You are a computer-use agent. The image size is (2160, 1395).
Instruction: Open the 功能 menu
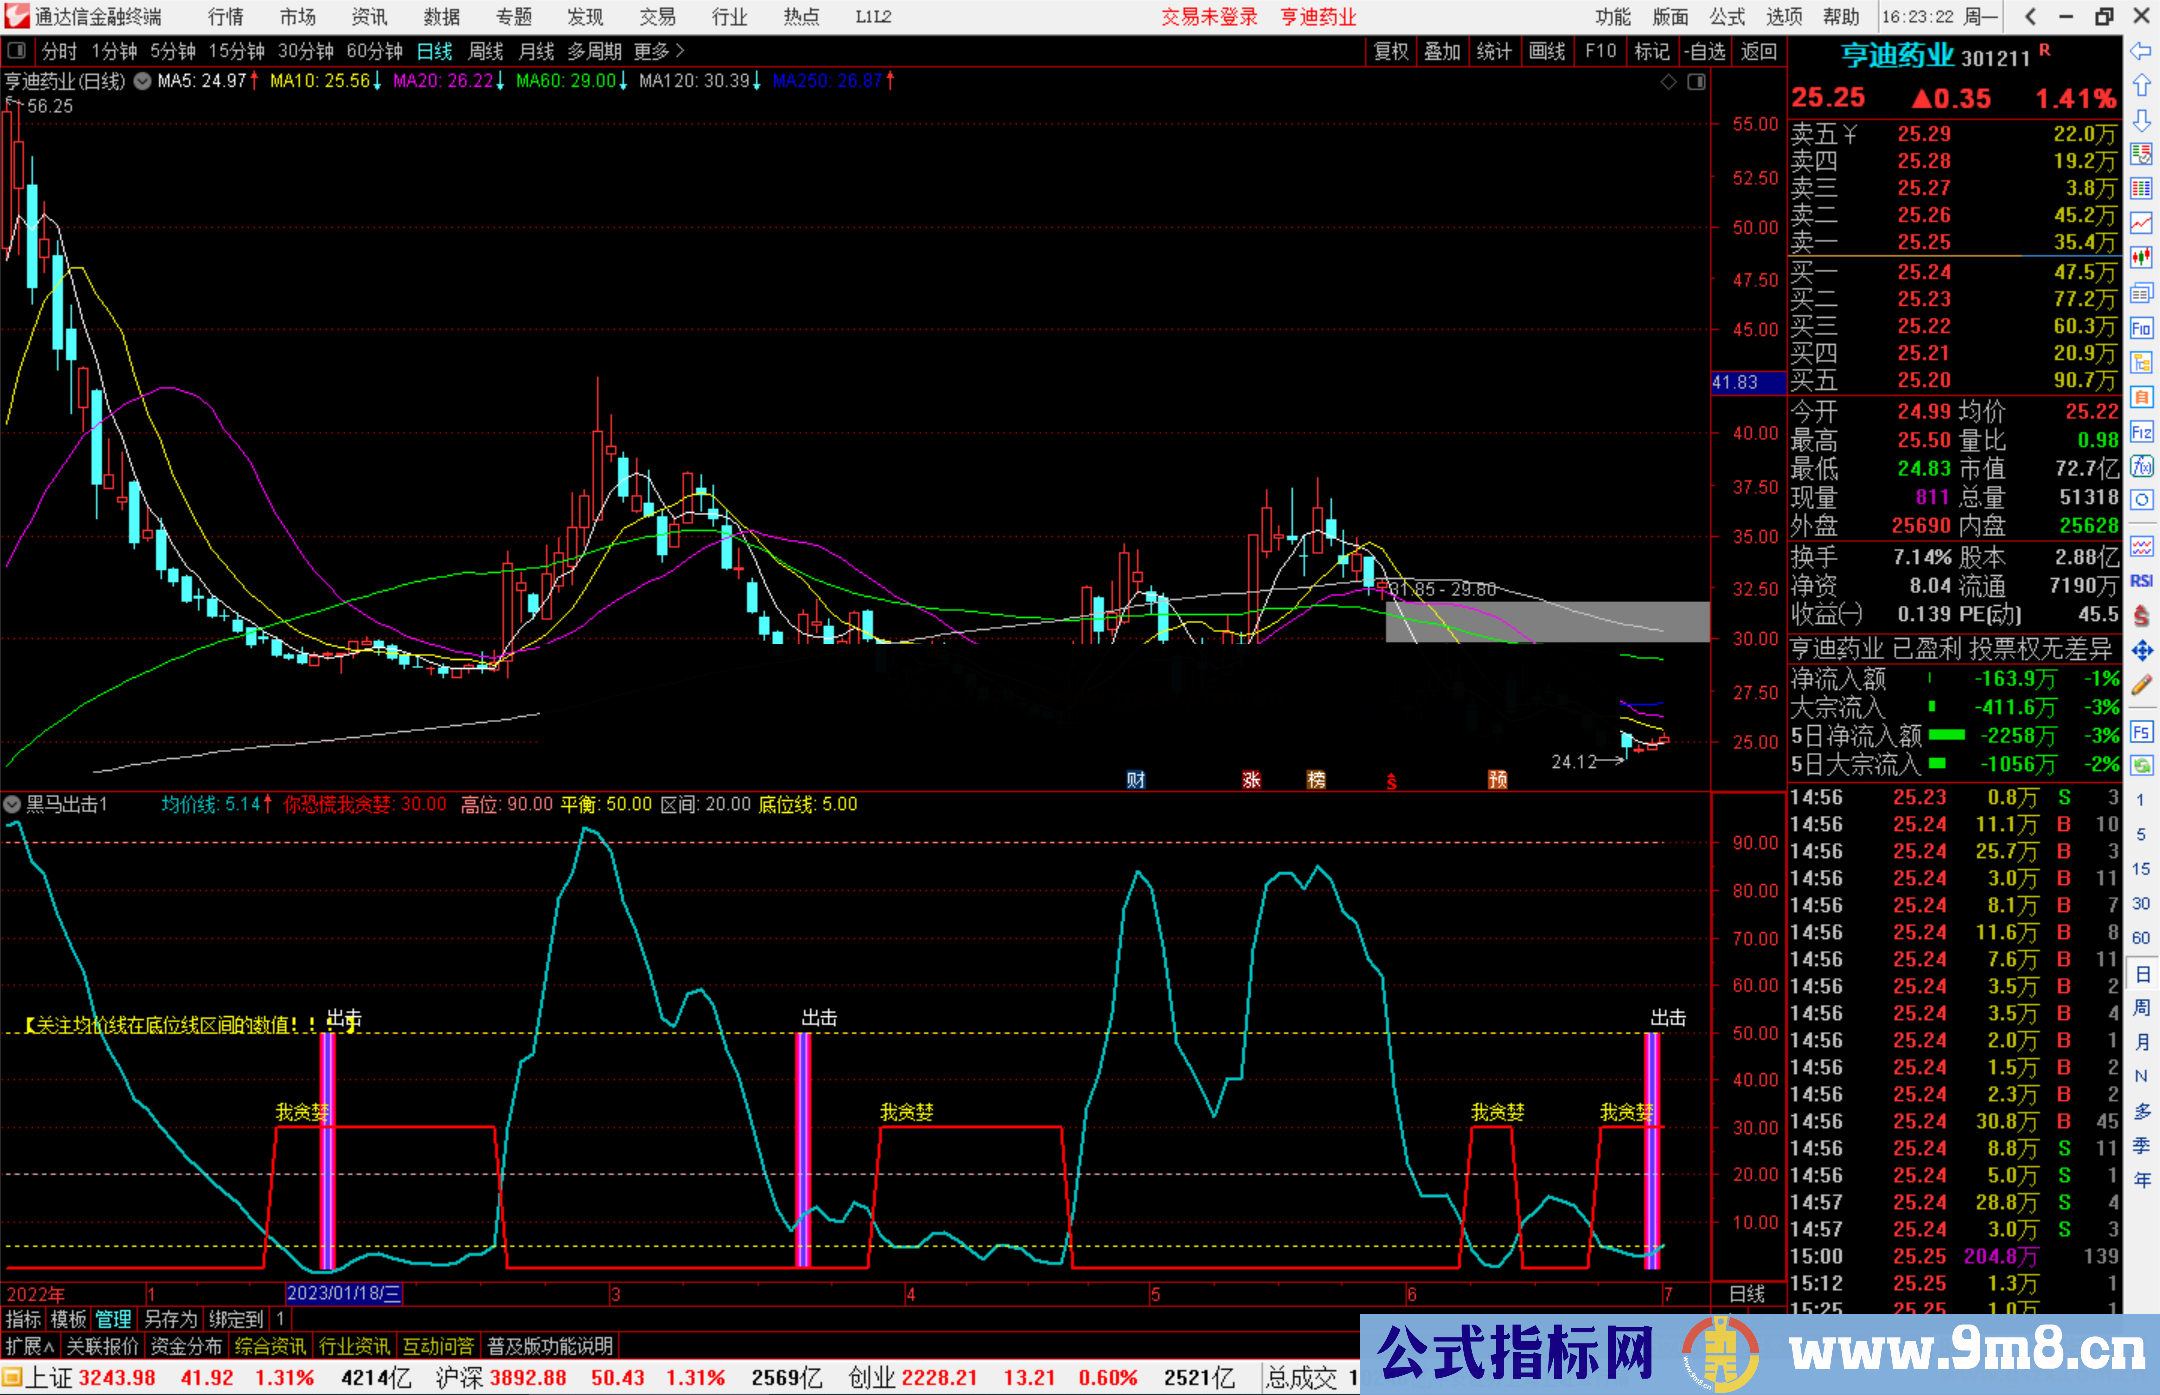click(x=1613, y=17)
